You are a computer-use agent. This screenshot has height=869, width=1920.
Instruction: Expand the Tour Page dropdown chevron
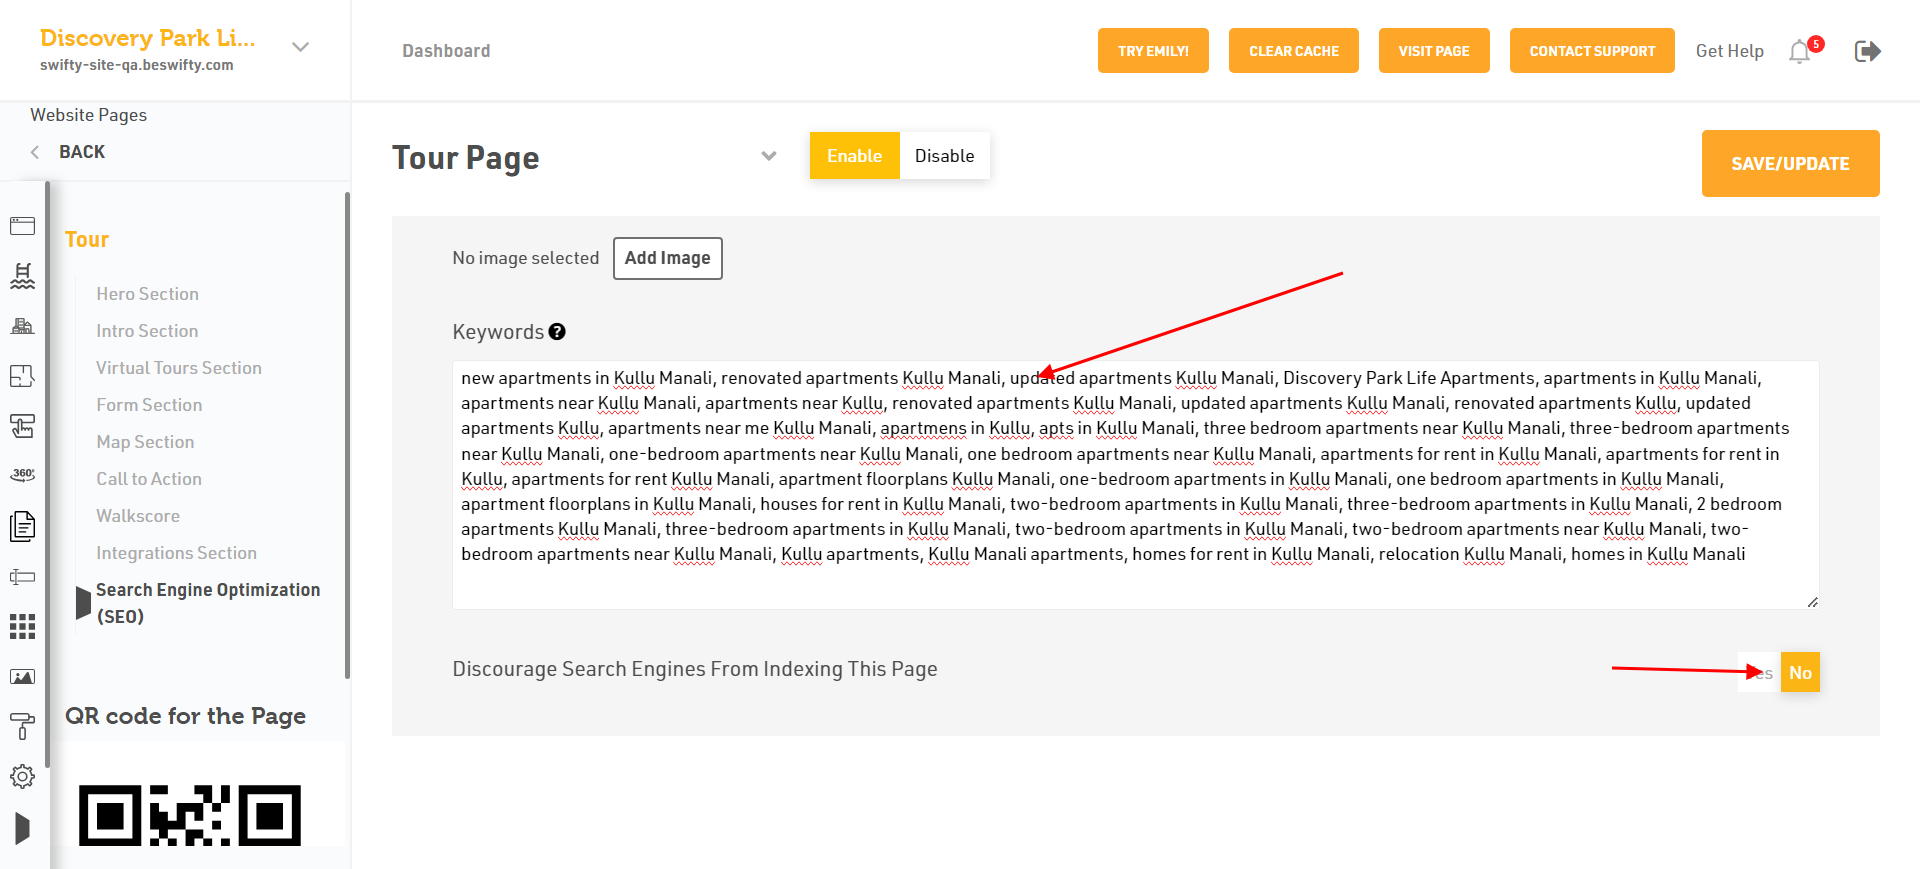tap(769, 156)
